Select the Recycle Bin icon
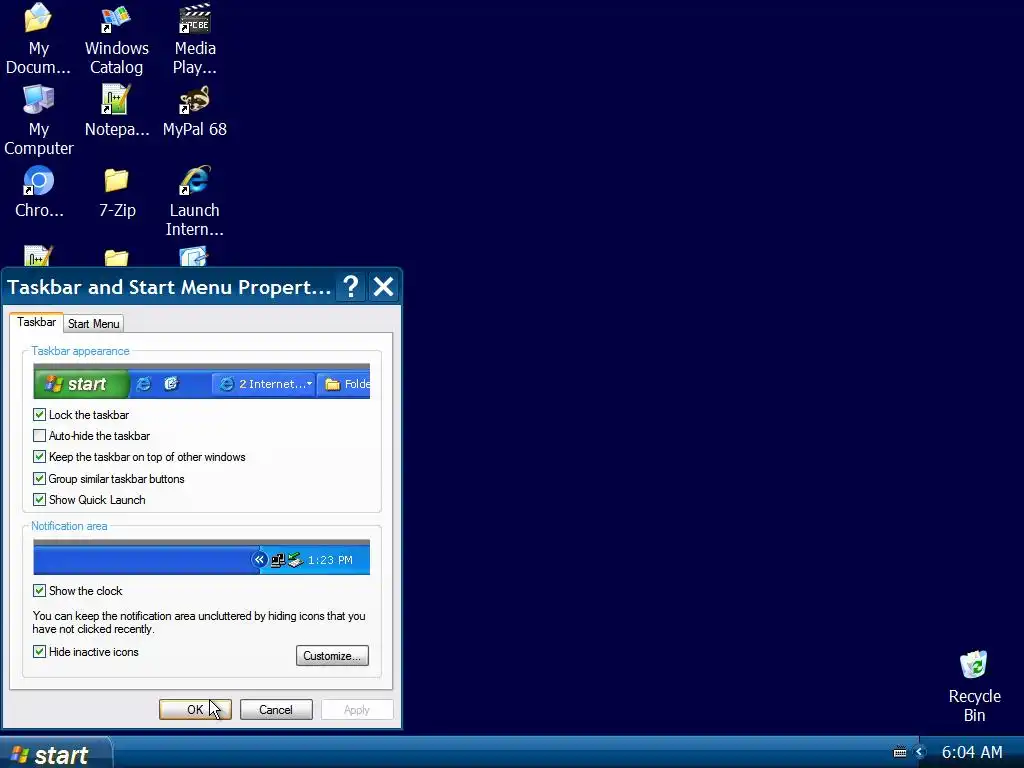This screenshot has width=1024, height=768. pos(974,686)
